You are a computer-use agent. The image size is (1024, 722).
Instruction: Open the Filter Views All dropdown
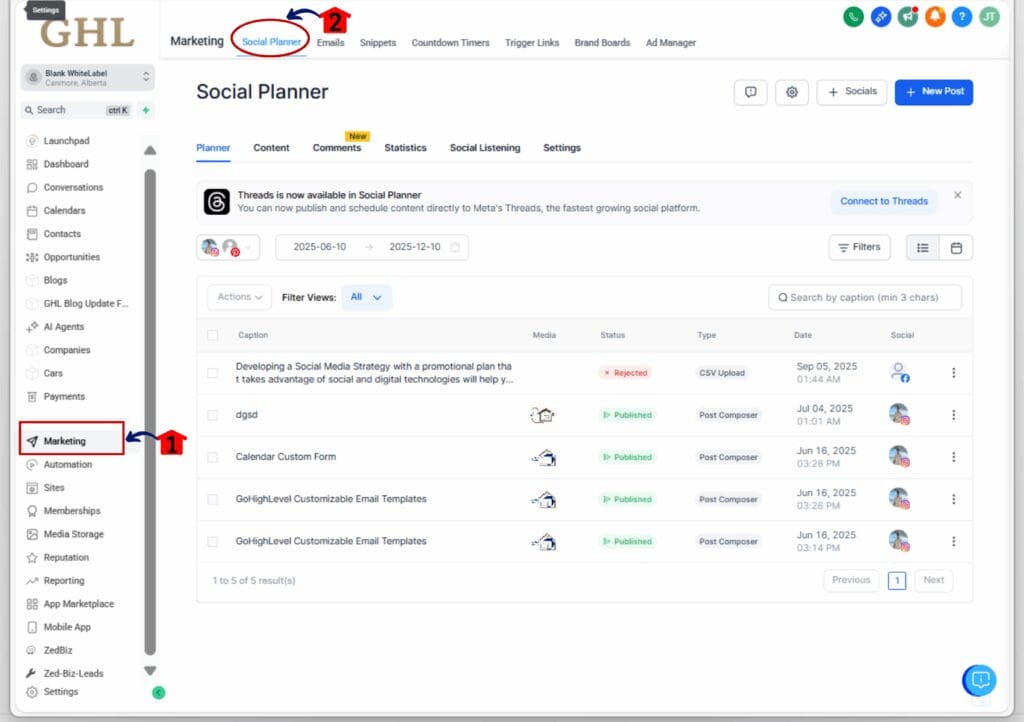366,297
